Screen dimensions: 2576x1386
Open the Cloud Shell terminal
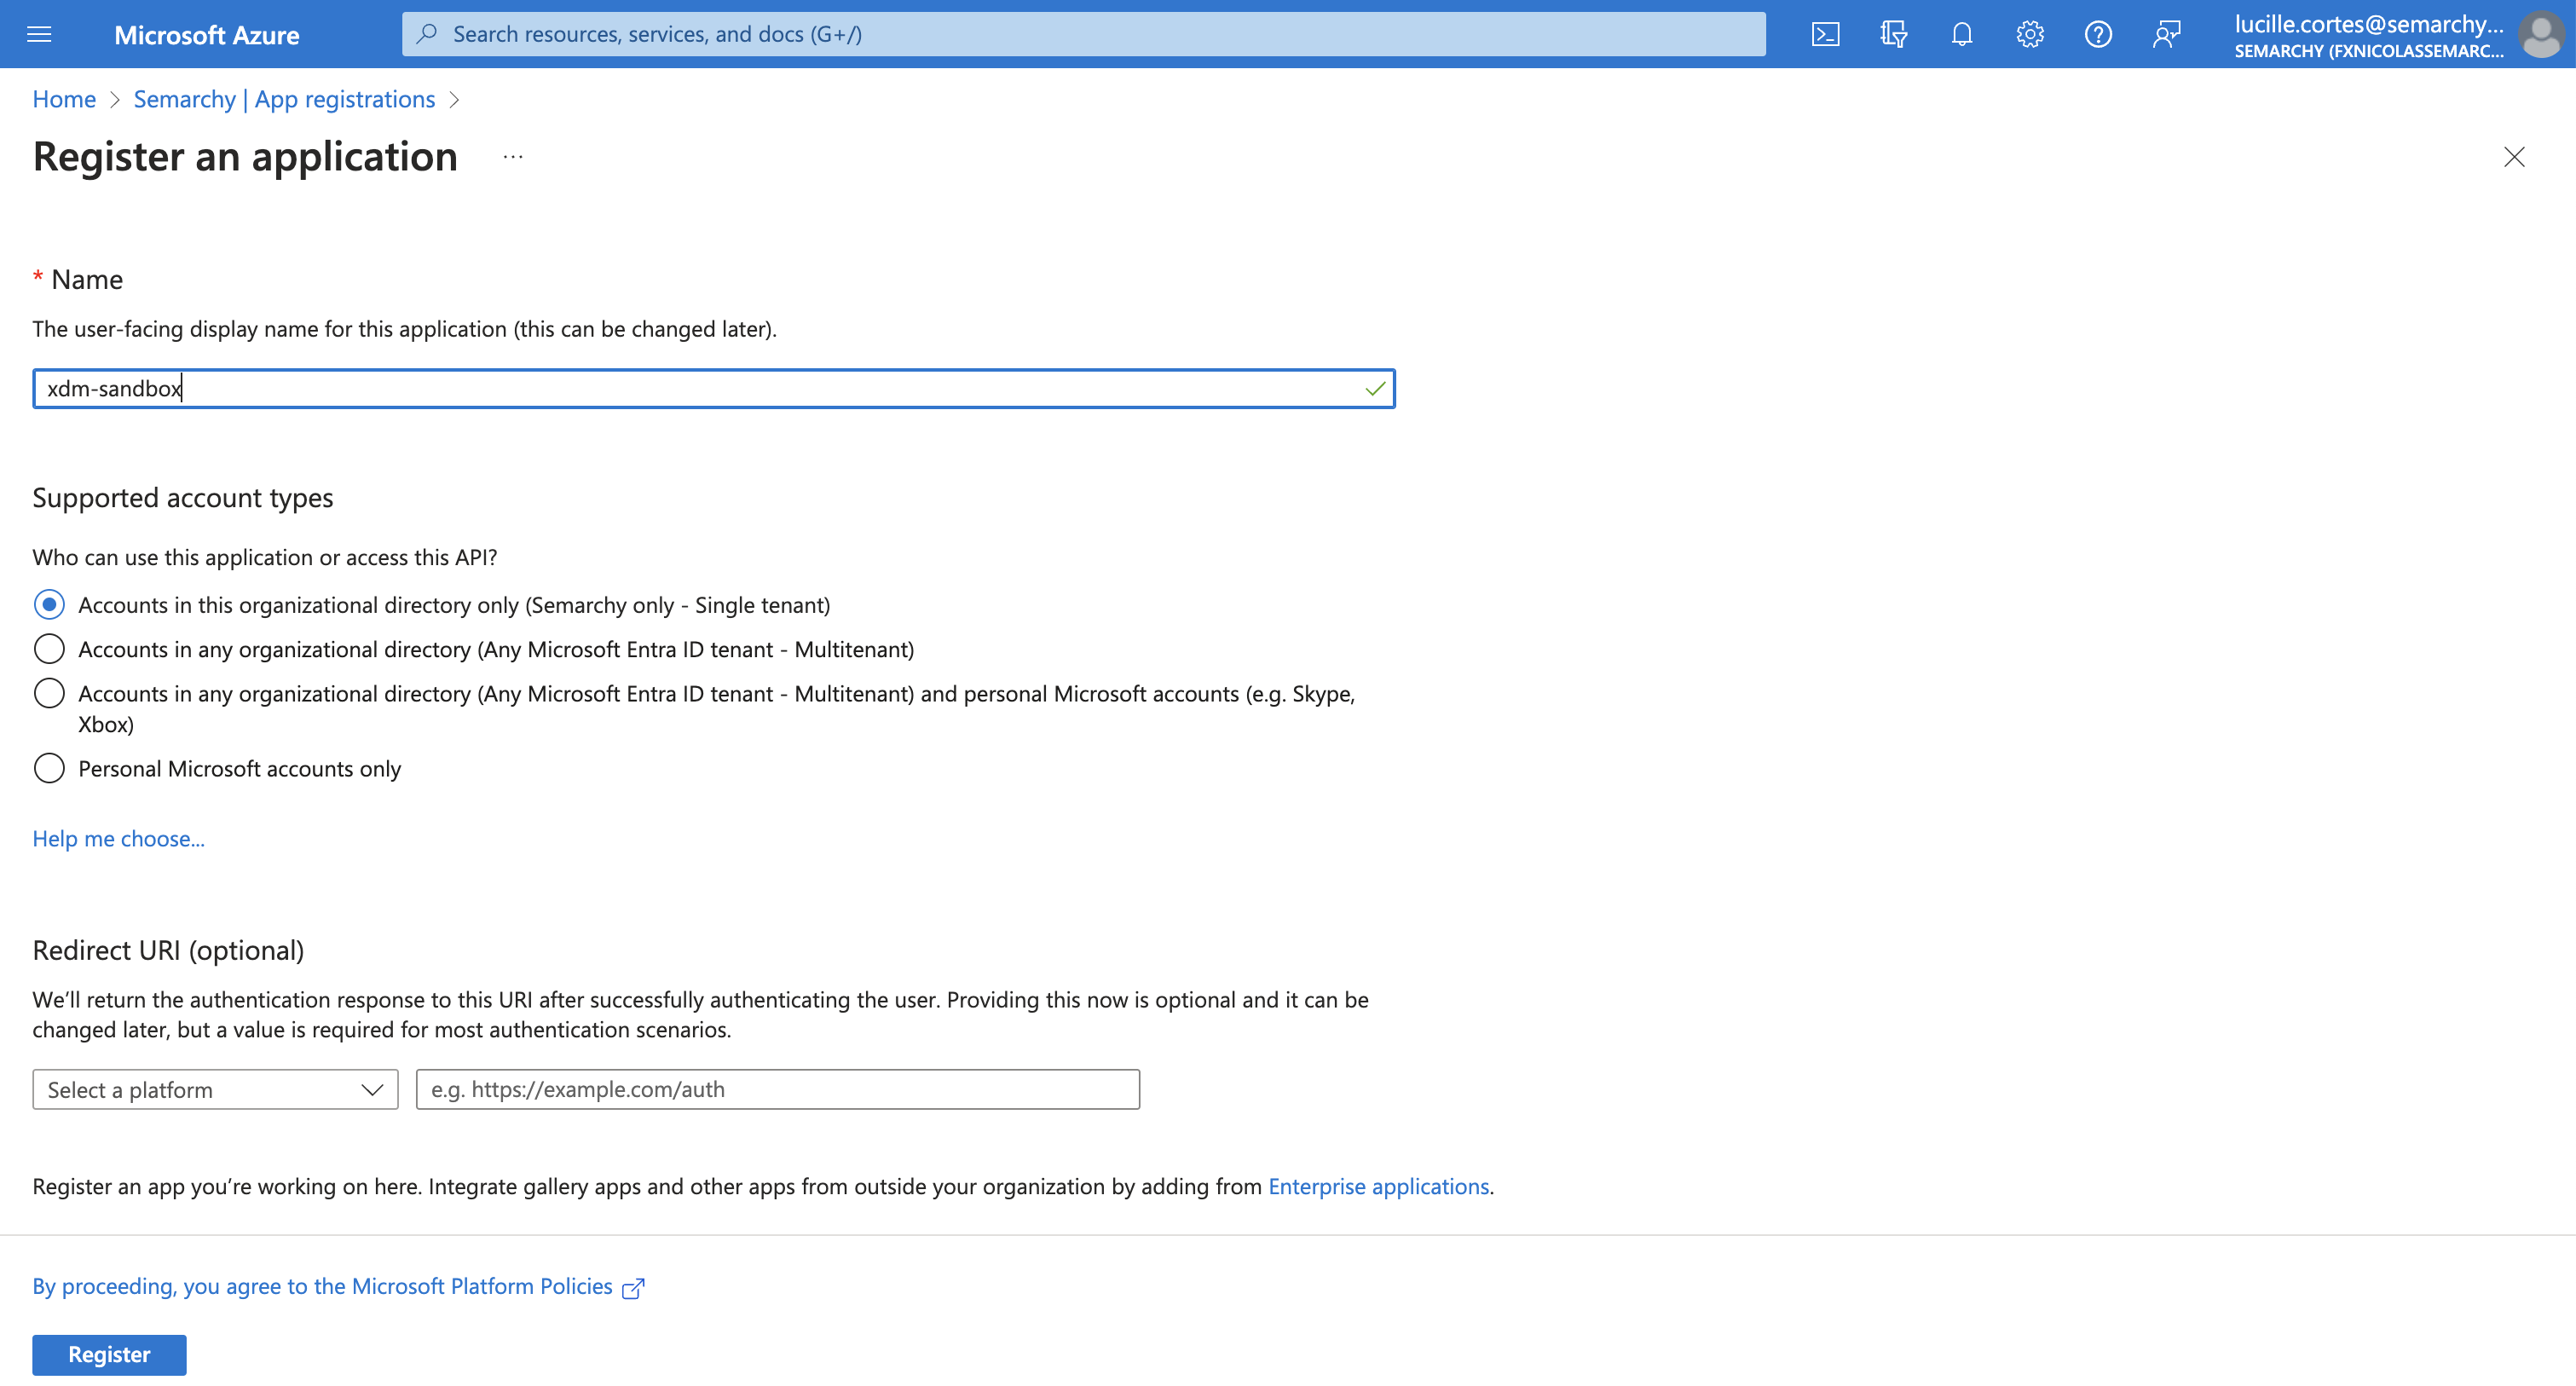(x=1826, y=33)
